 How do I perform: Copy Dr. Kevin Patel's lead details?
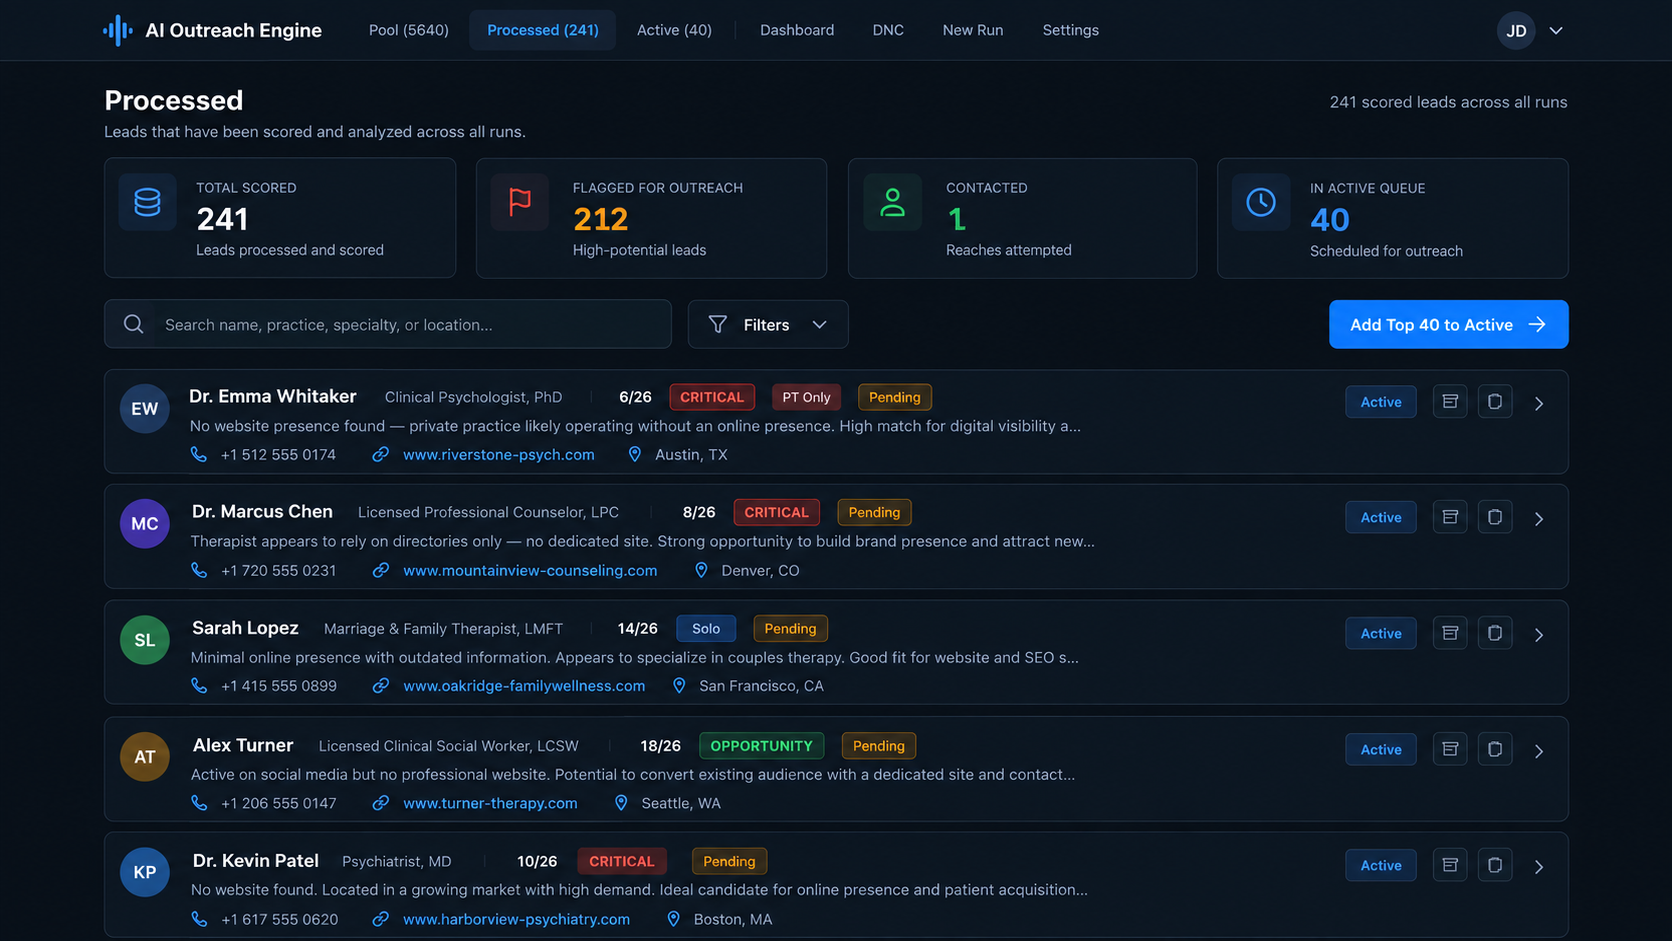(x=1495, y=865)
